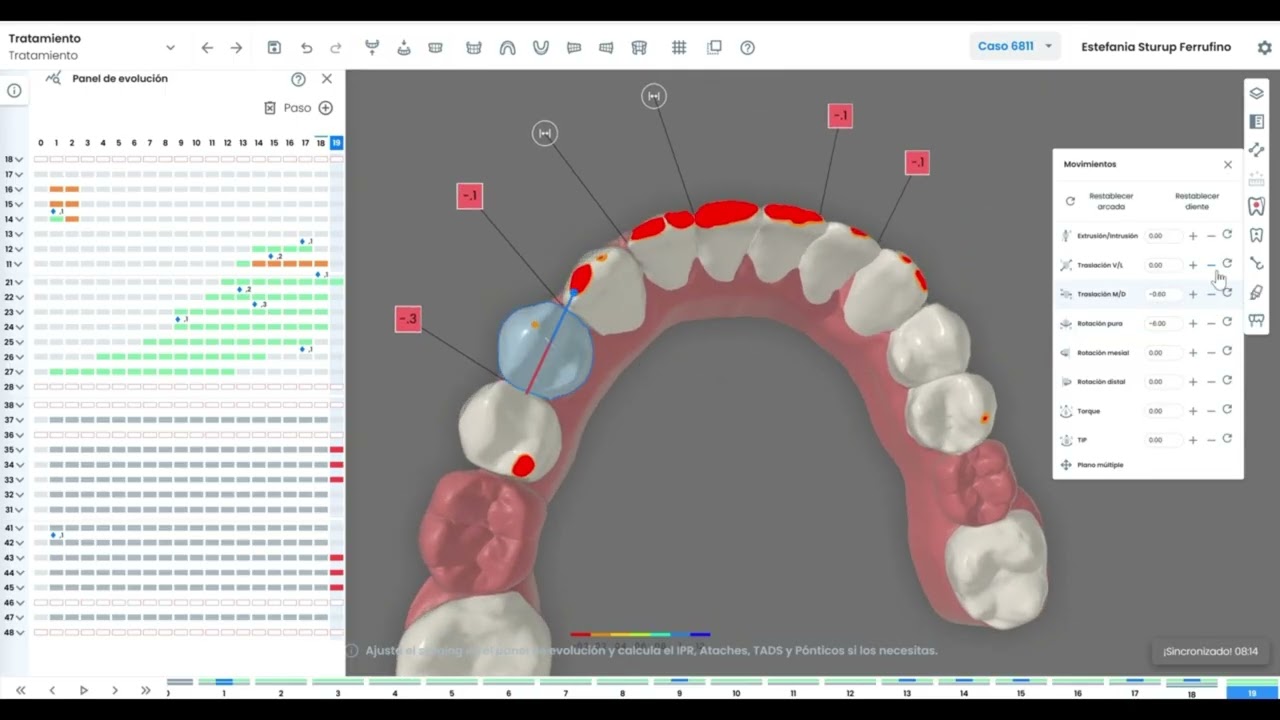The height and width of the screenshot is (720, 1280).
Task: Go to the previous step arrow
Action: click(52, 690)
